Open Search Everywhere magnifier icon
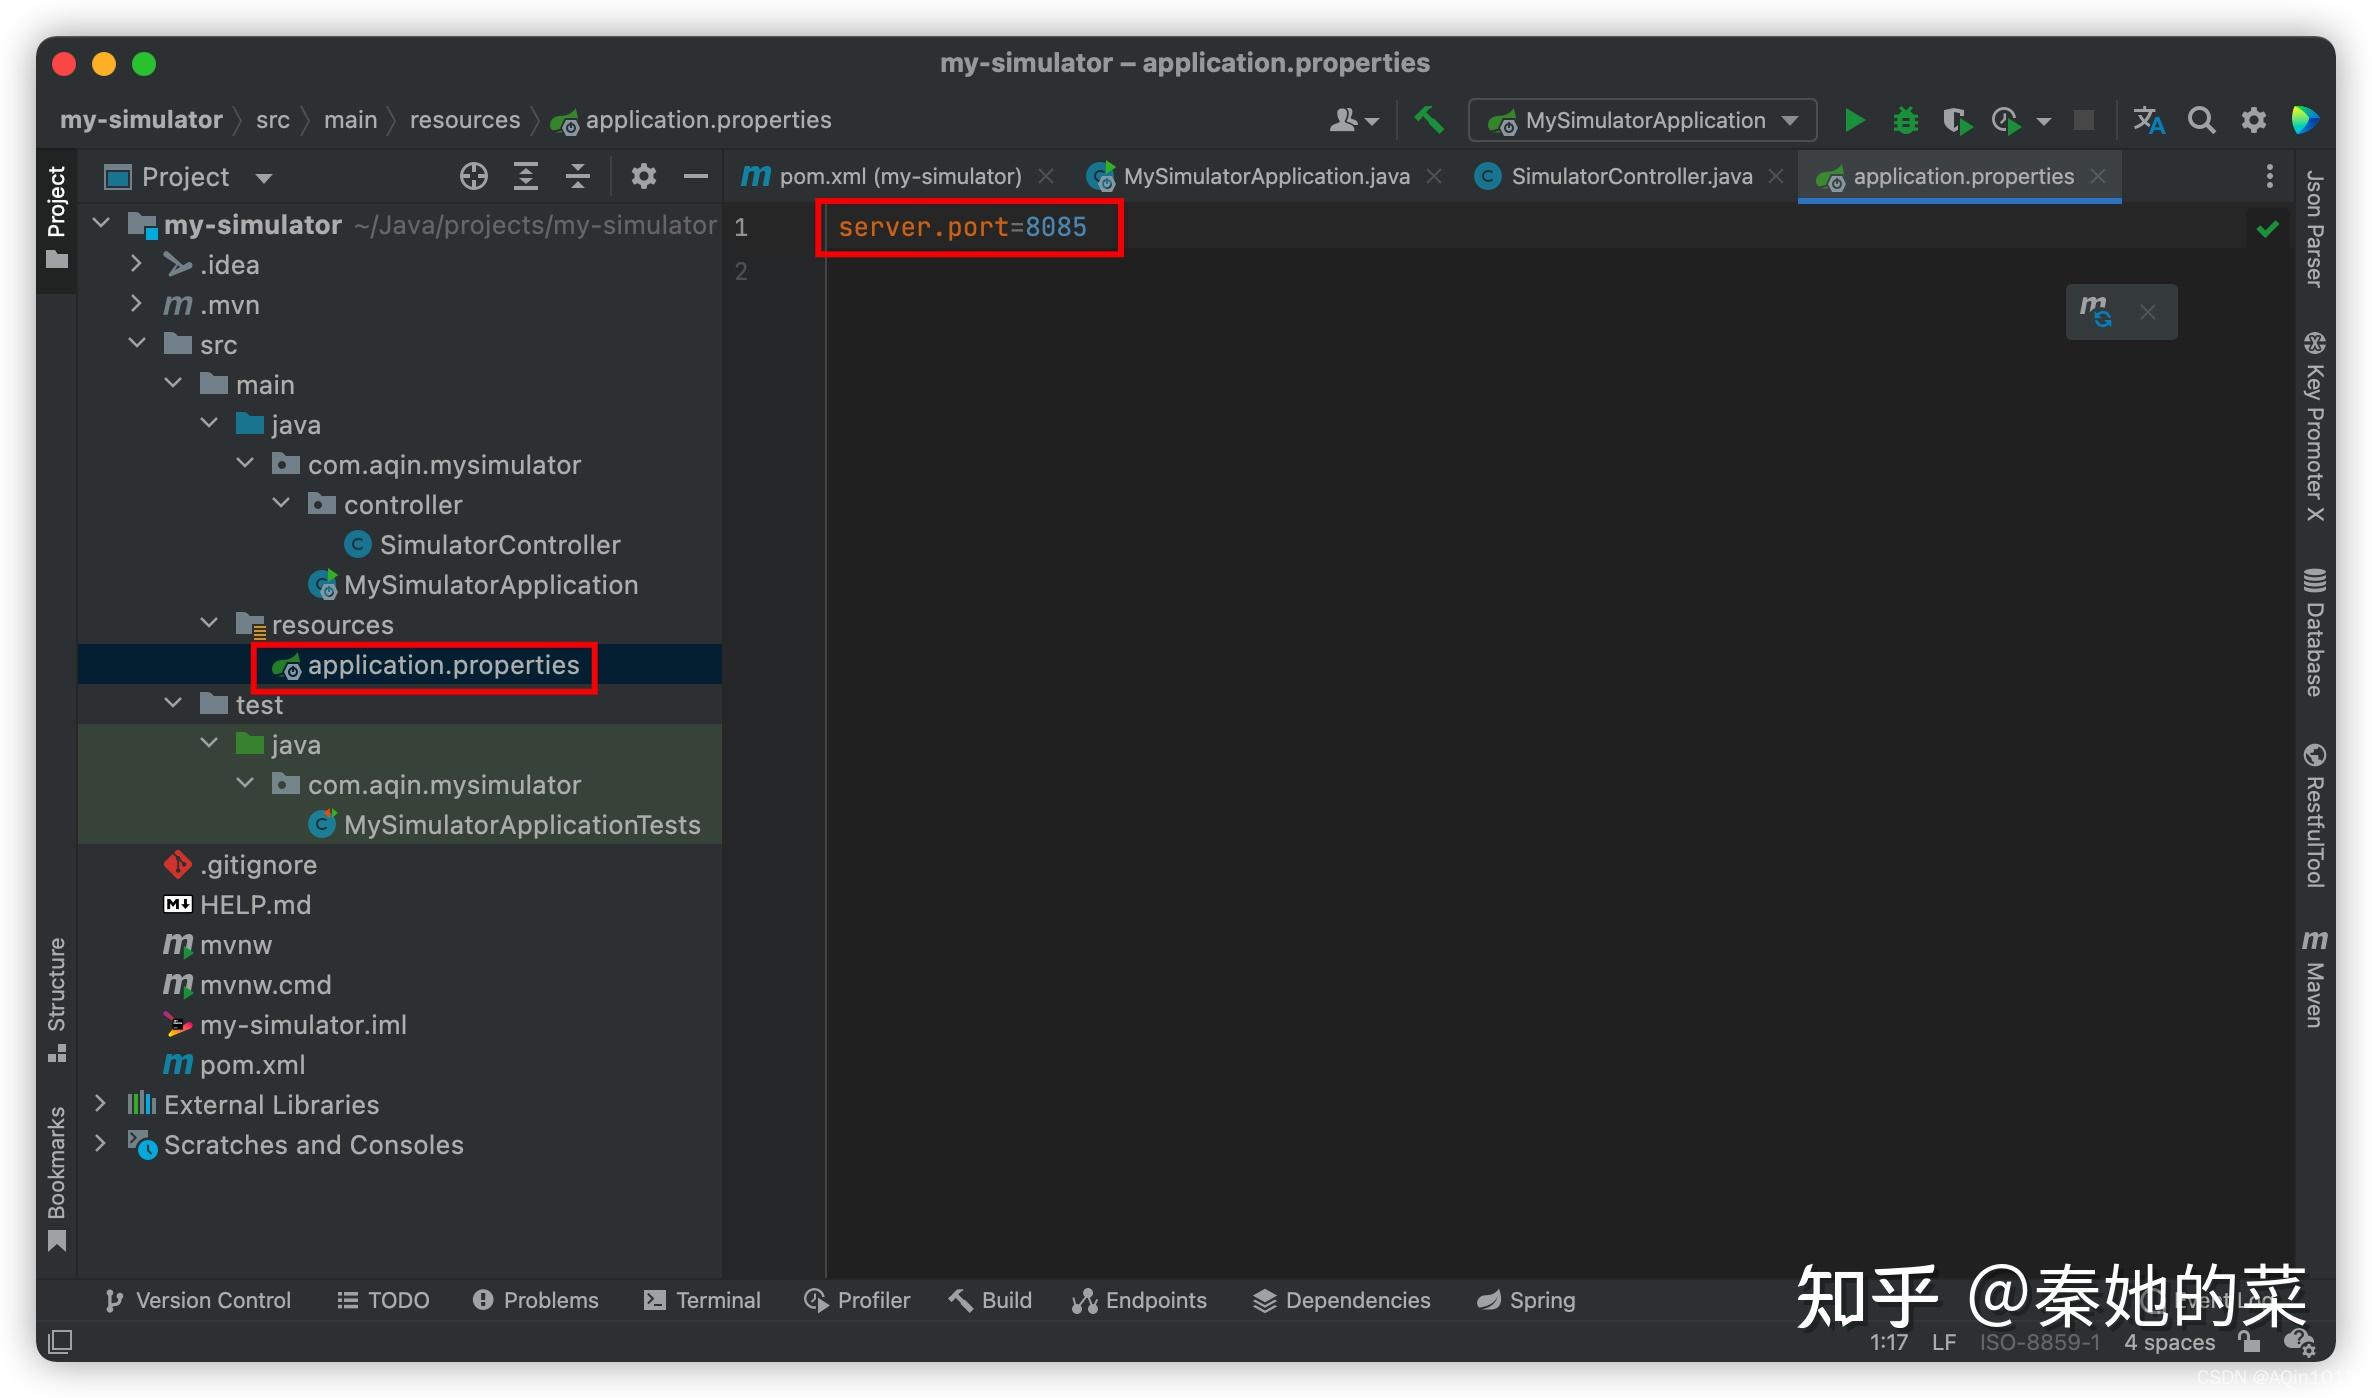This screenshot has height=1398, width=2372. [2200, 121]
